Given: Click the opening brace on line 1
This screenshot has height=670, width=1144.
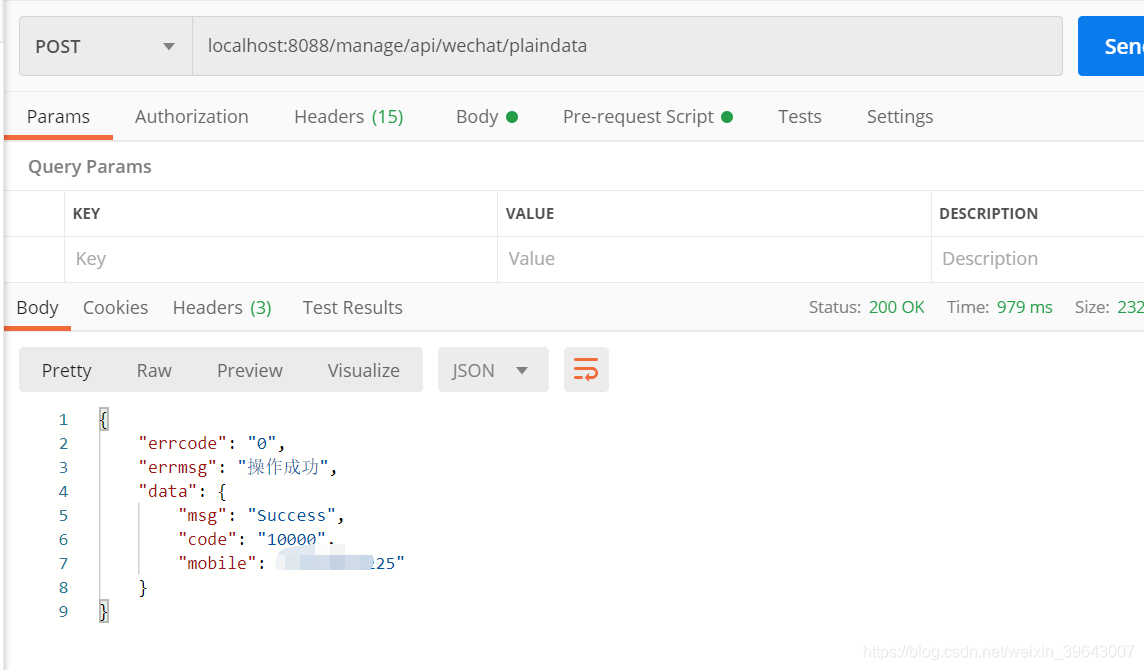Looking at the screenshot, I should pos(104,419).
